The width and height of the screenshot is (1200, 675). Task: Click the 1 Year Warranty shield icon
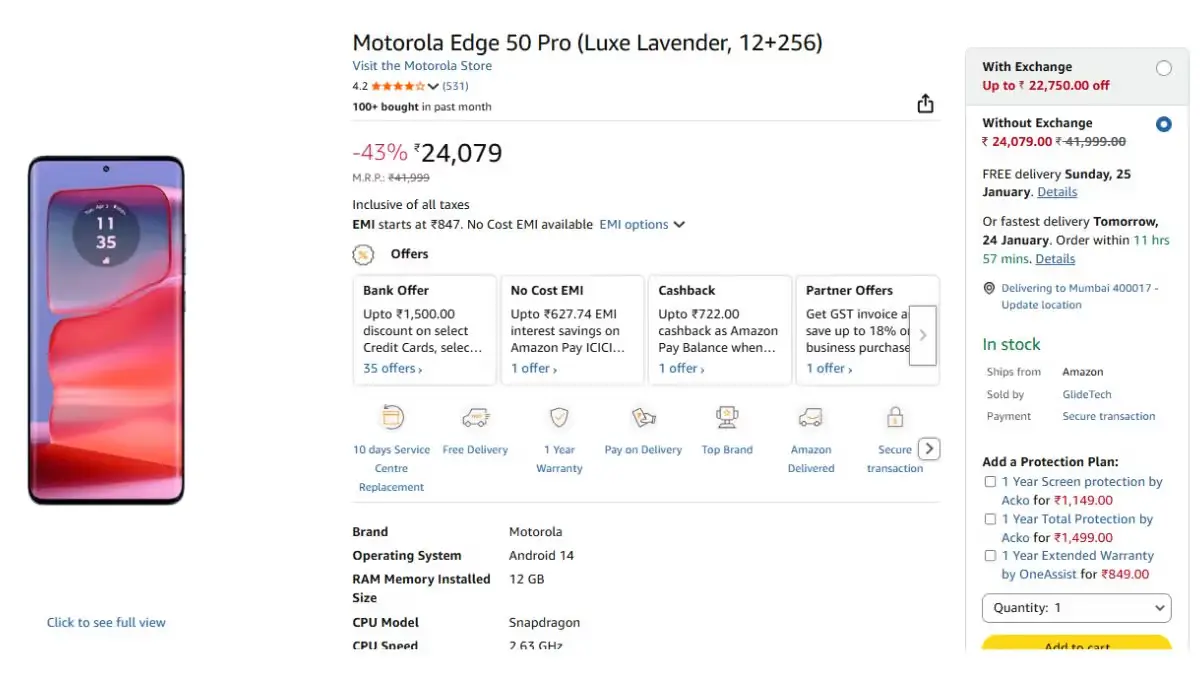(559, 417)
